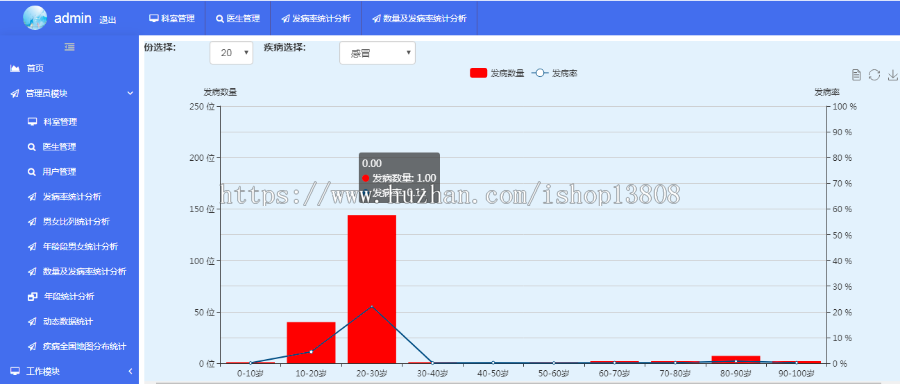Click search icon in 医生管理 top tab
The width and height of the screenshot is (900, 384).
(220, 18)
